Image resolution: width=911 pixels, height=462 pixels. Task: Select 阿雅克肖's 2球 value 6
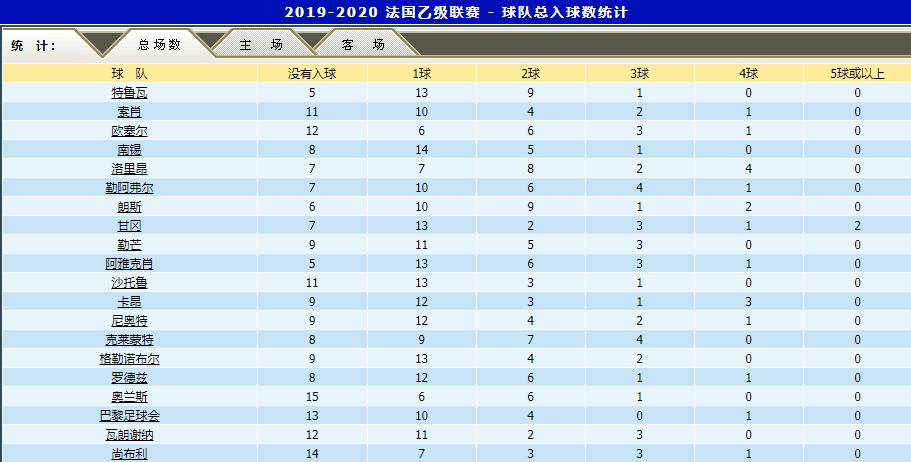pos(530,264)
